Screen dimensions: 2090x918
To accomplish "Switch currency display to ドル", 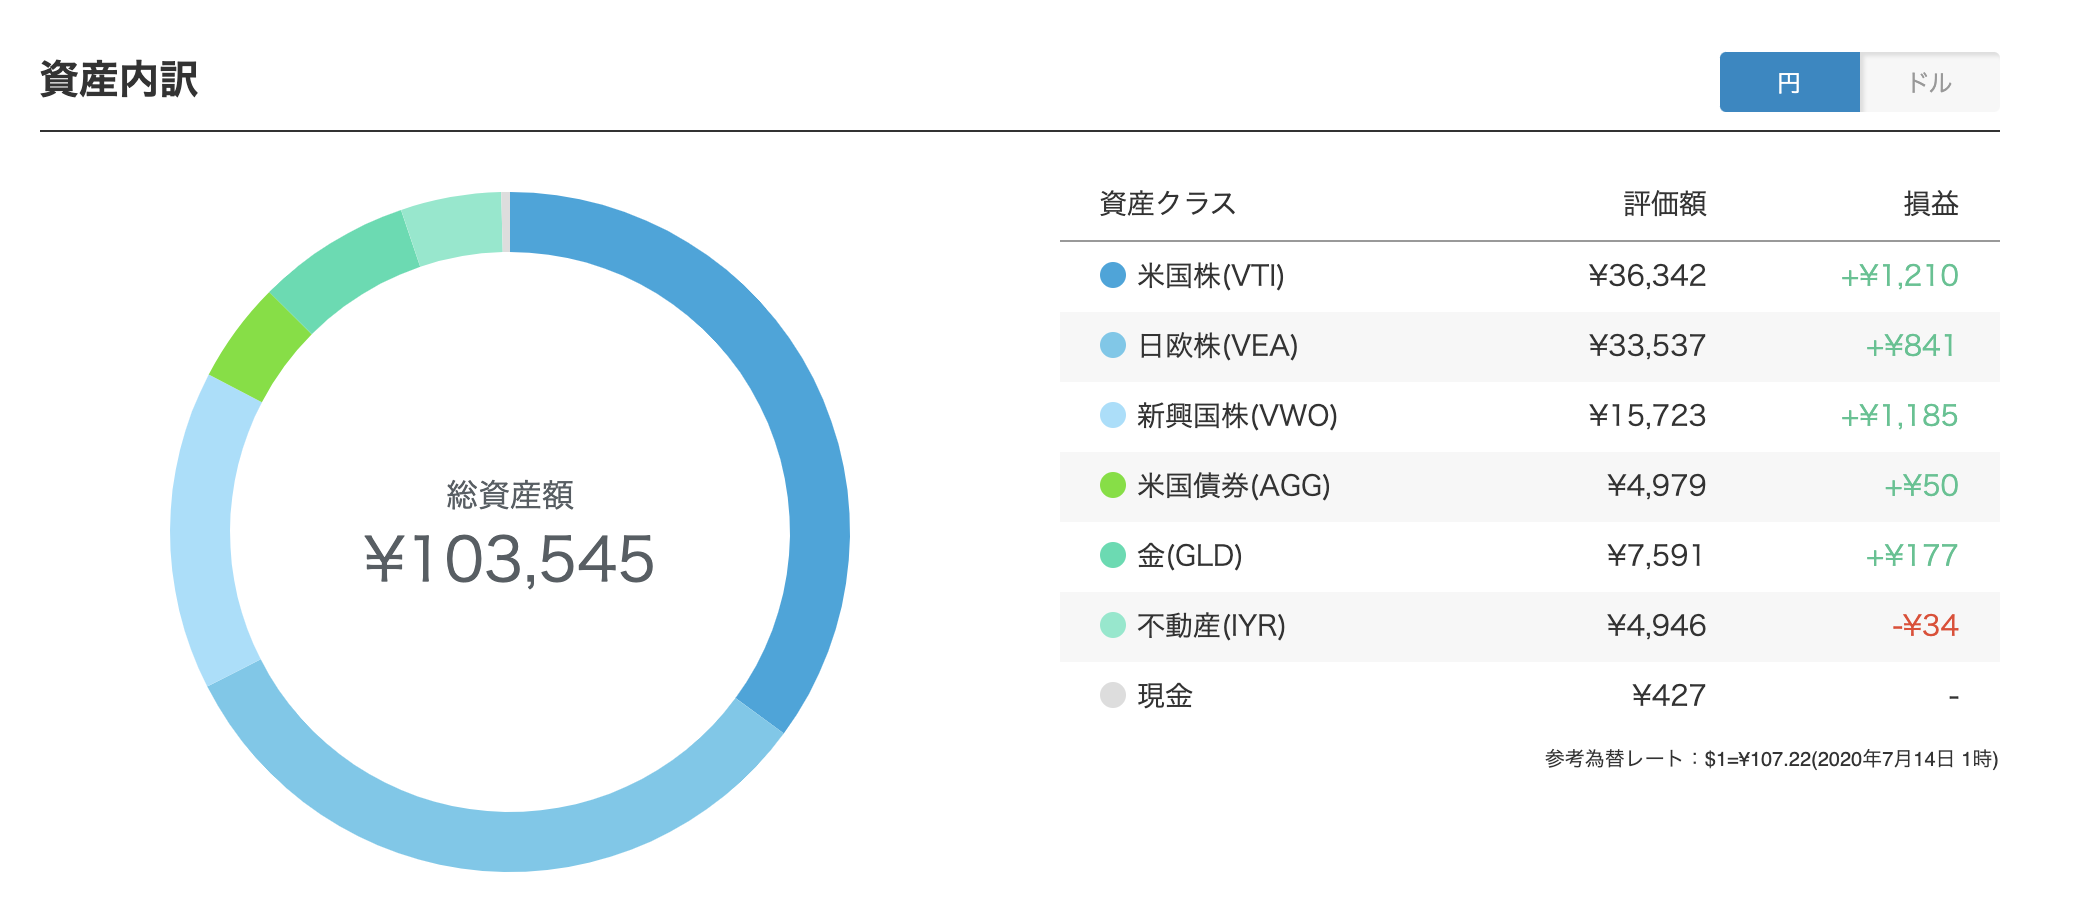I will pos(1930,82).
